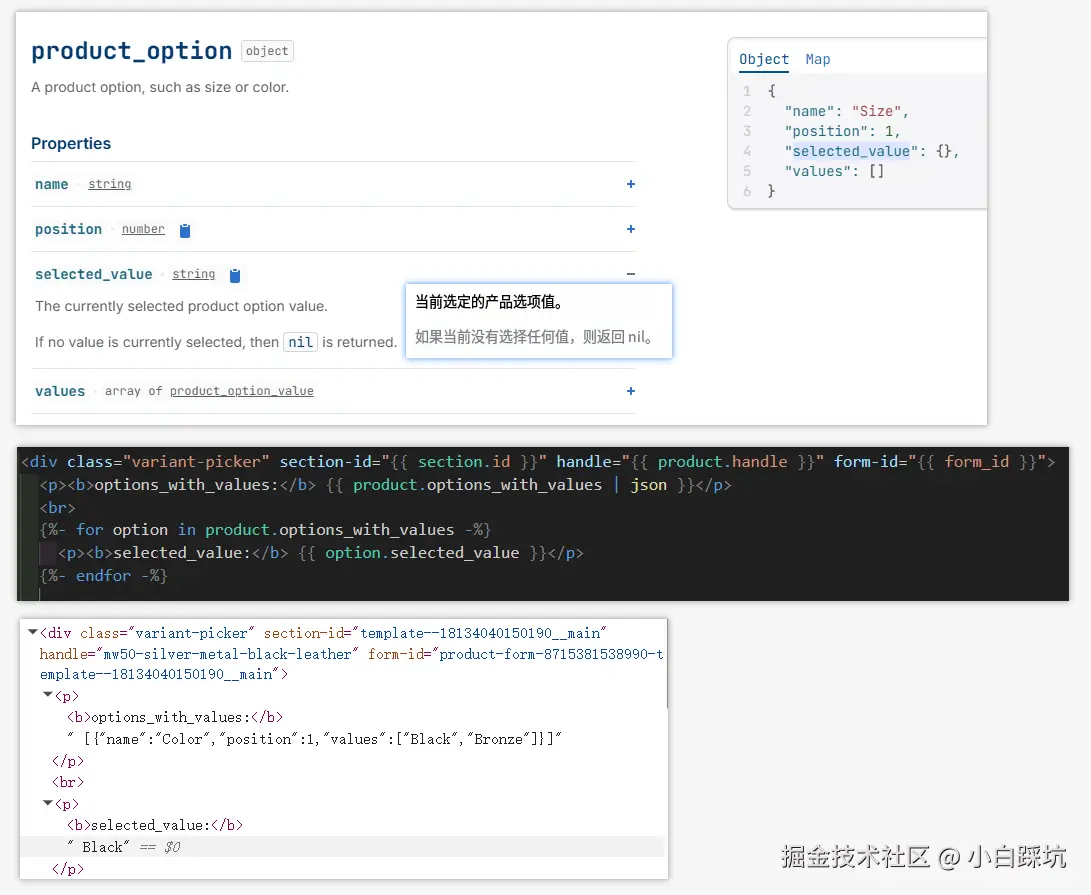Click the Properties section heading
The image size is (1091, 895).
[71, 143]
